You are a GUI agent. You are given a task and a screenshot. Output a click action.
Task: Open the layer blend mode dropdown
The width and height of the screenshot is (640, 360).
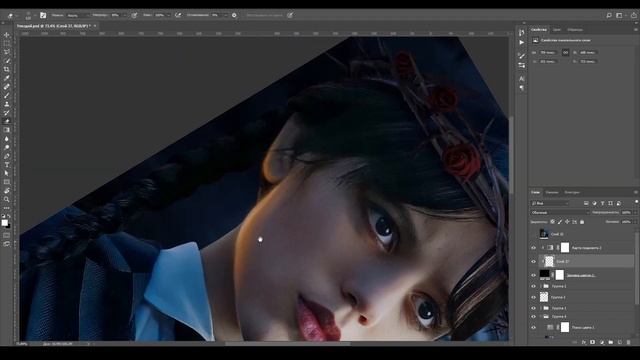(560, 212)
